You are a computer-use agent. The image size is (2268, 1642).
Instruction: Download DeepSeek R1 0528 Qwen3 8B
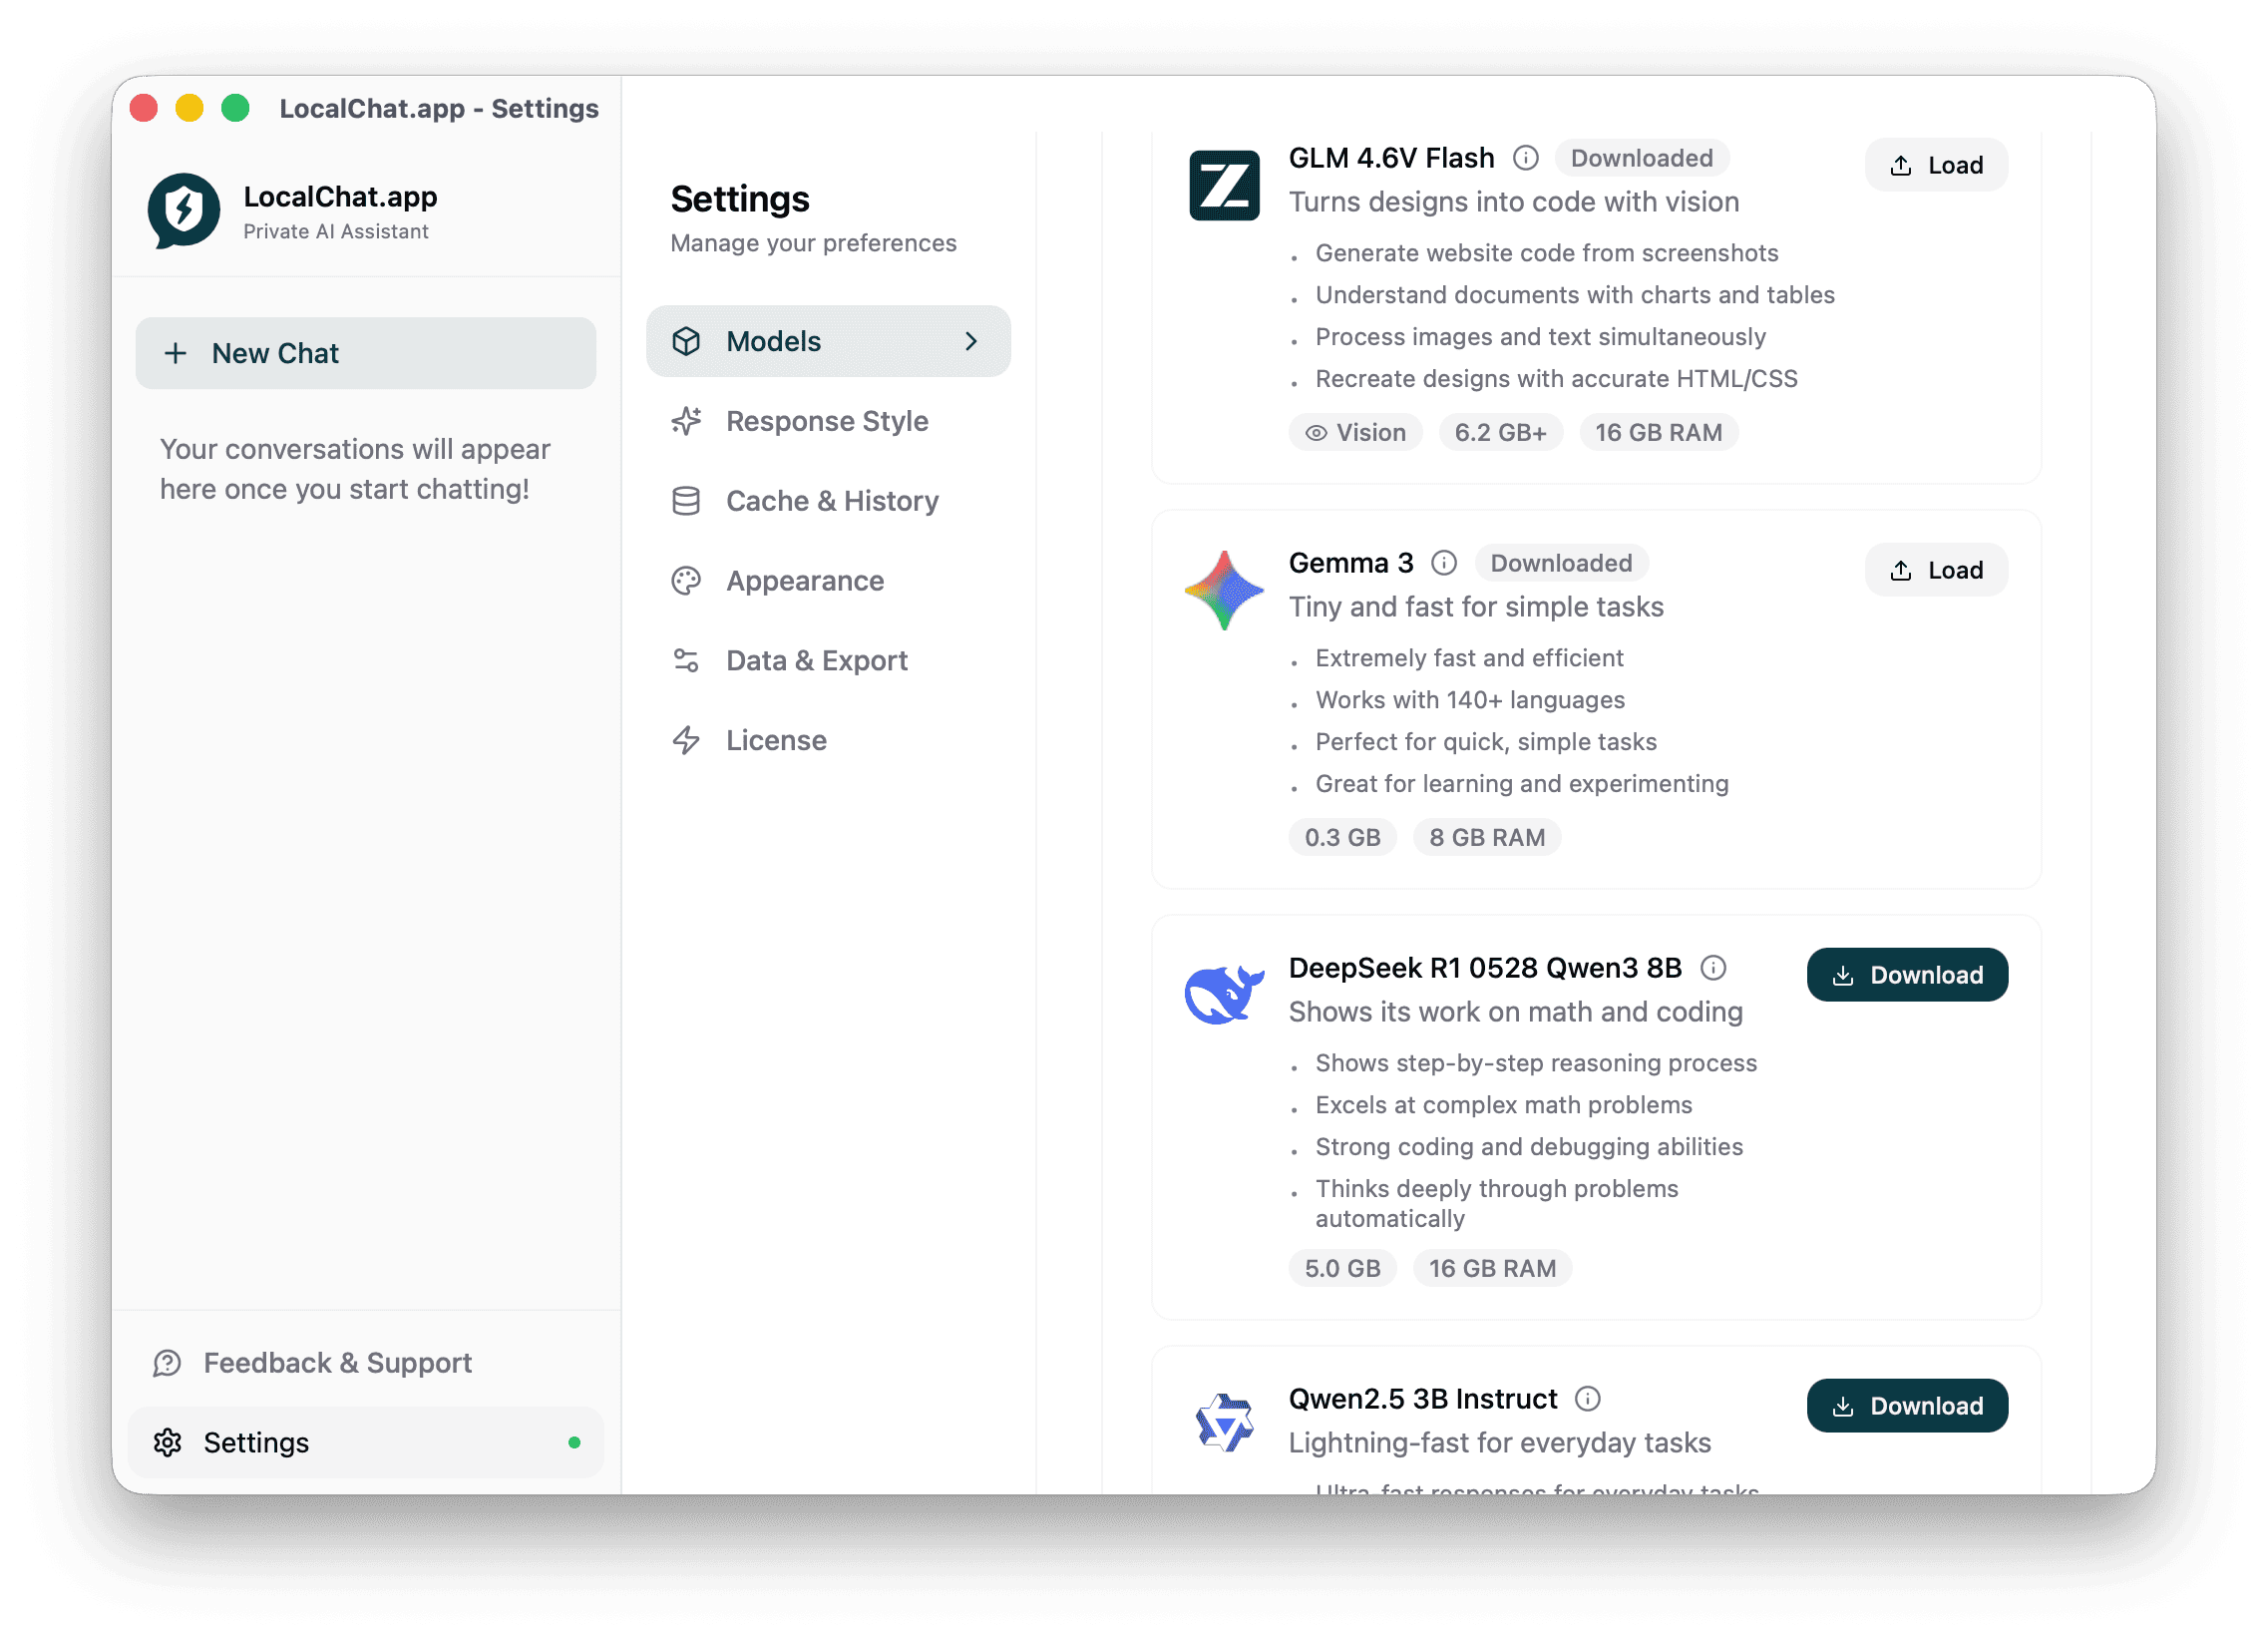[x=1906, y=975]
